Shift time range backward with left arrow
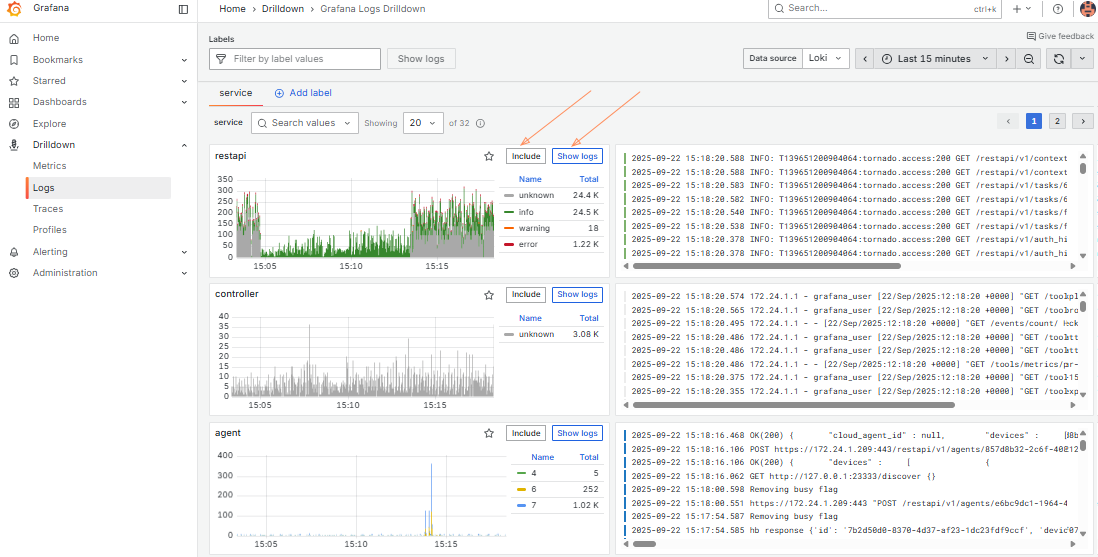This screenshot has height=557, width=1098. click(x=866, y=59)
